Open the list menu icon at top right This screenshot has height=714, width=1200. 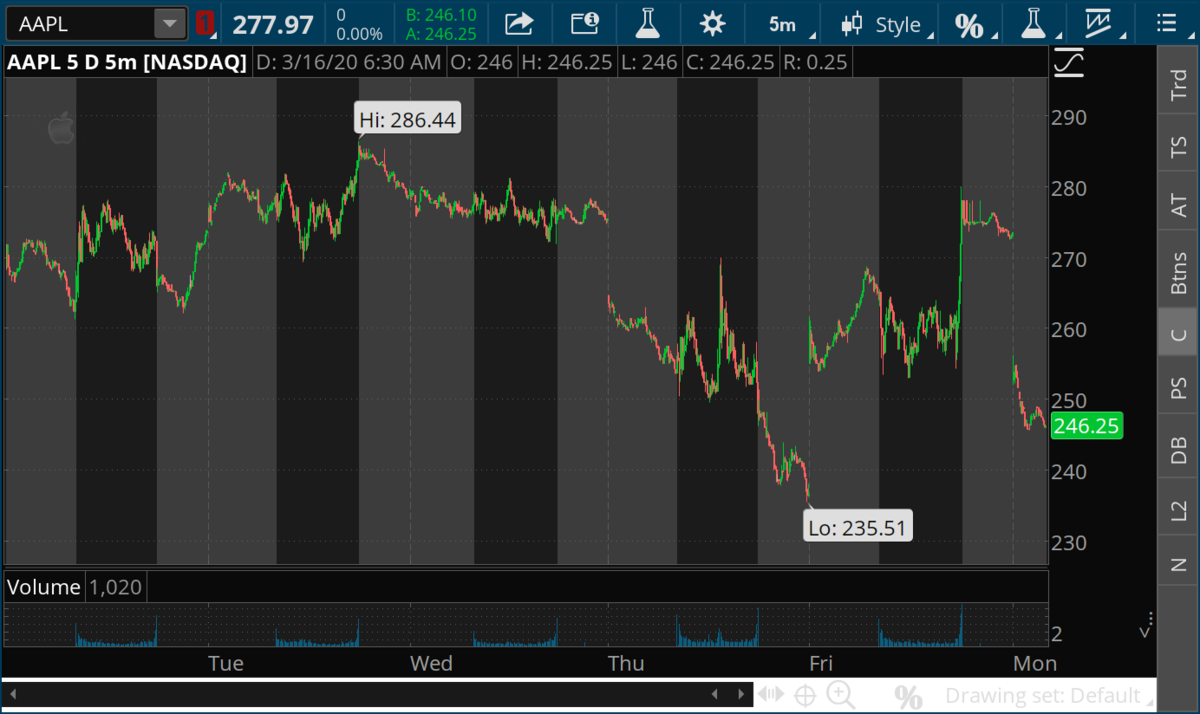(x=1165, y=24)
